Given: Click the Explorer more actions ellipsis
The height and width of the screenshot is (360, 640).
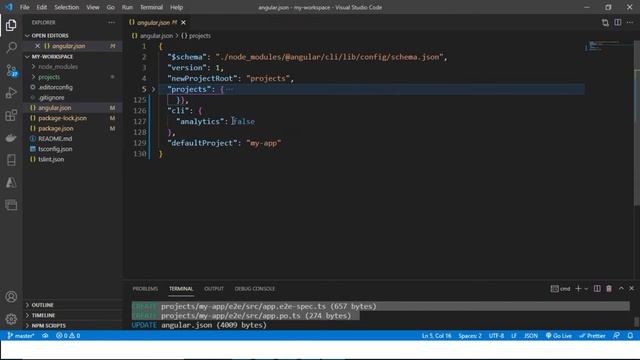Looking at the screenshot, I should click(x=111, y=22).
